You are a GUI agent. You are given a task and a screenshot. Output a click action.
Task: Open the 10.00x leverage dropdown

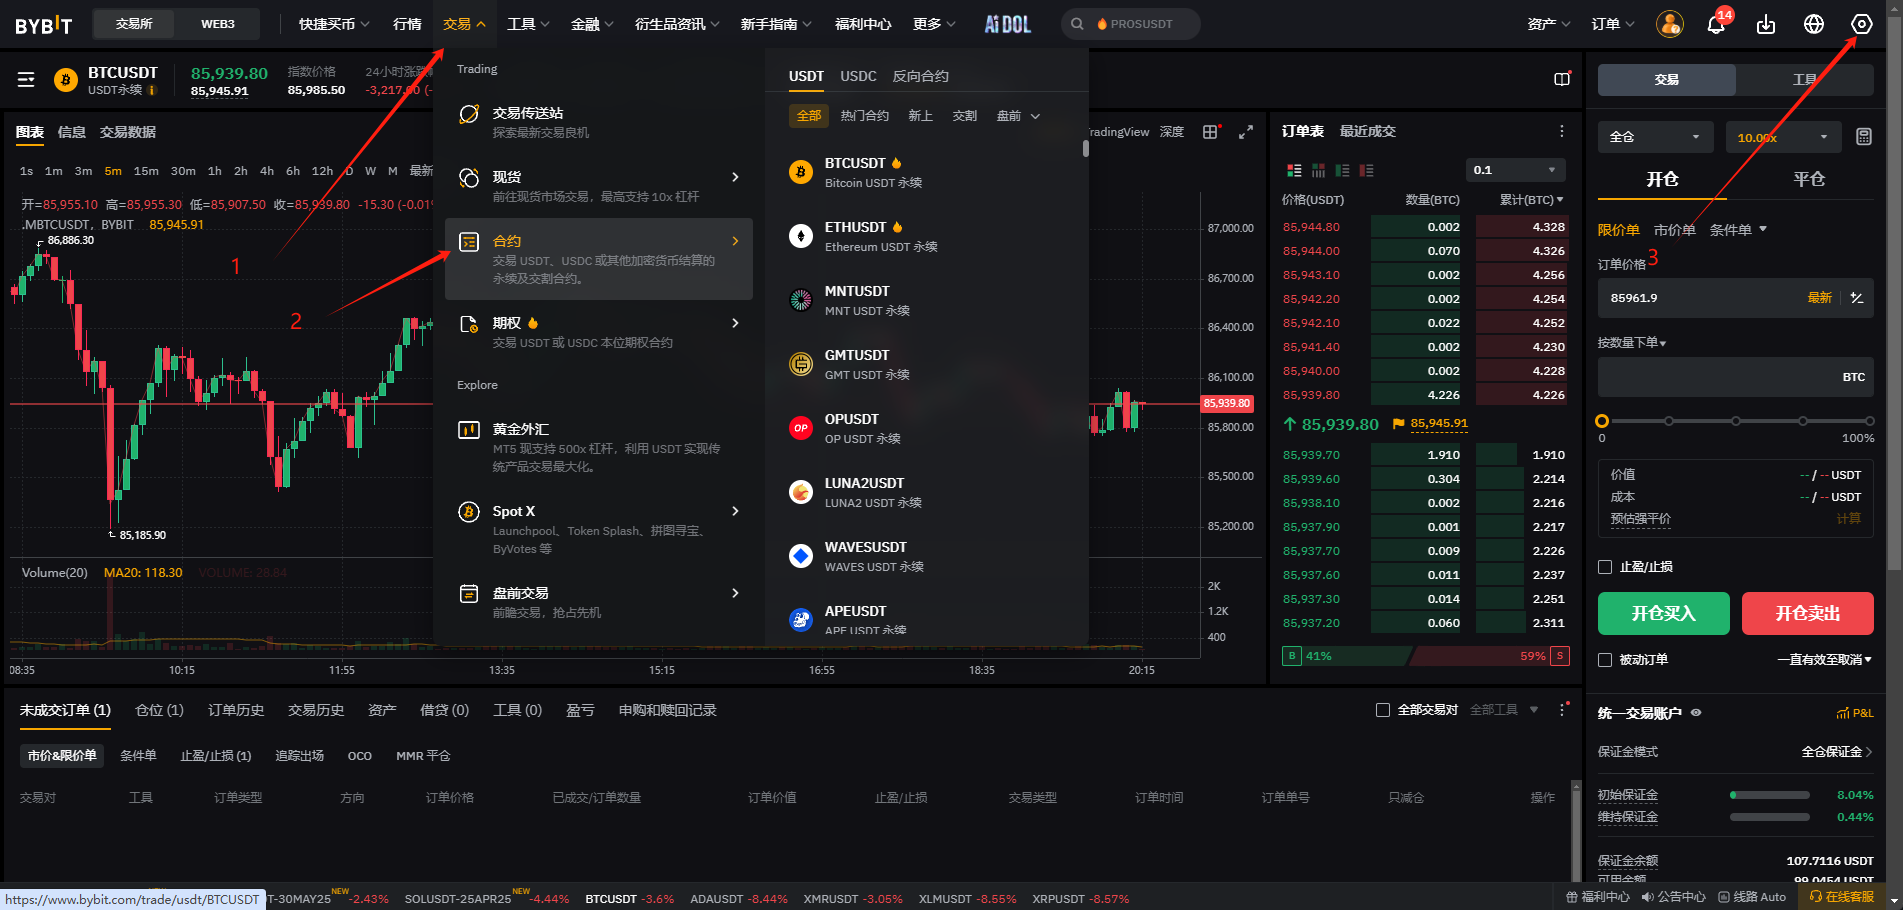pyautogui.click(x=1783, y=137)
